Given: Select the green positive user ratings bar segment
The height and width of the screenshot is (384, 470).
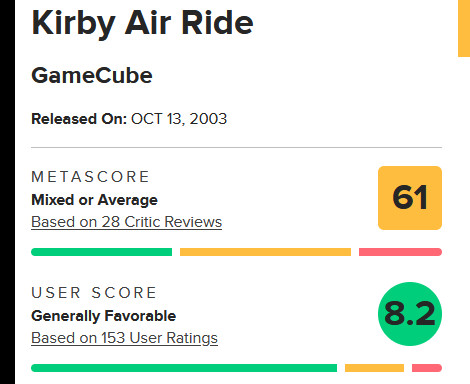Looking at the screenshot, I should pos(184,368).
